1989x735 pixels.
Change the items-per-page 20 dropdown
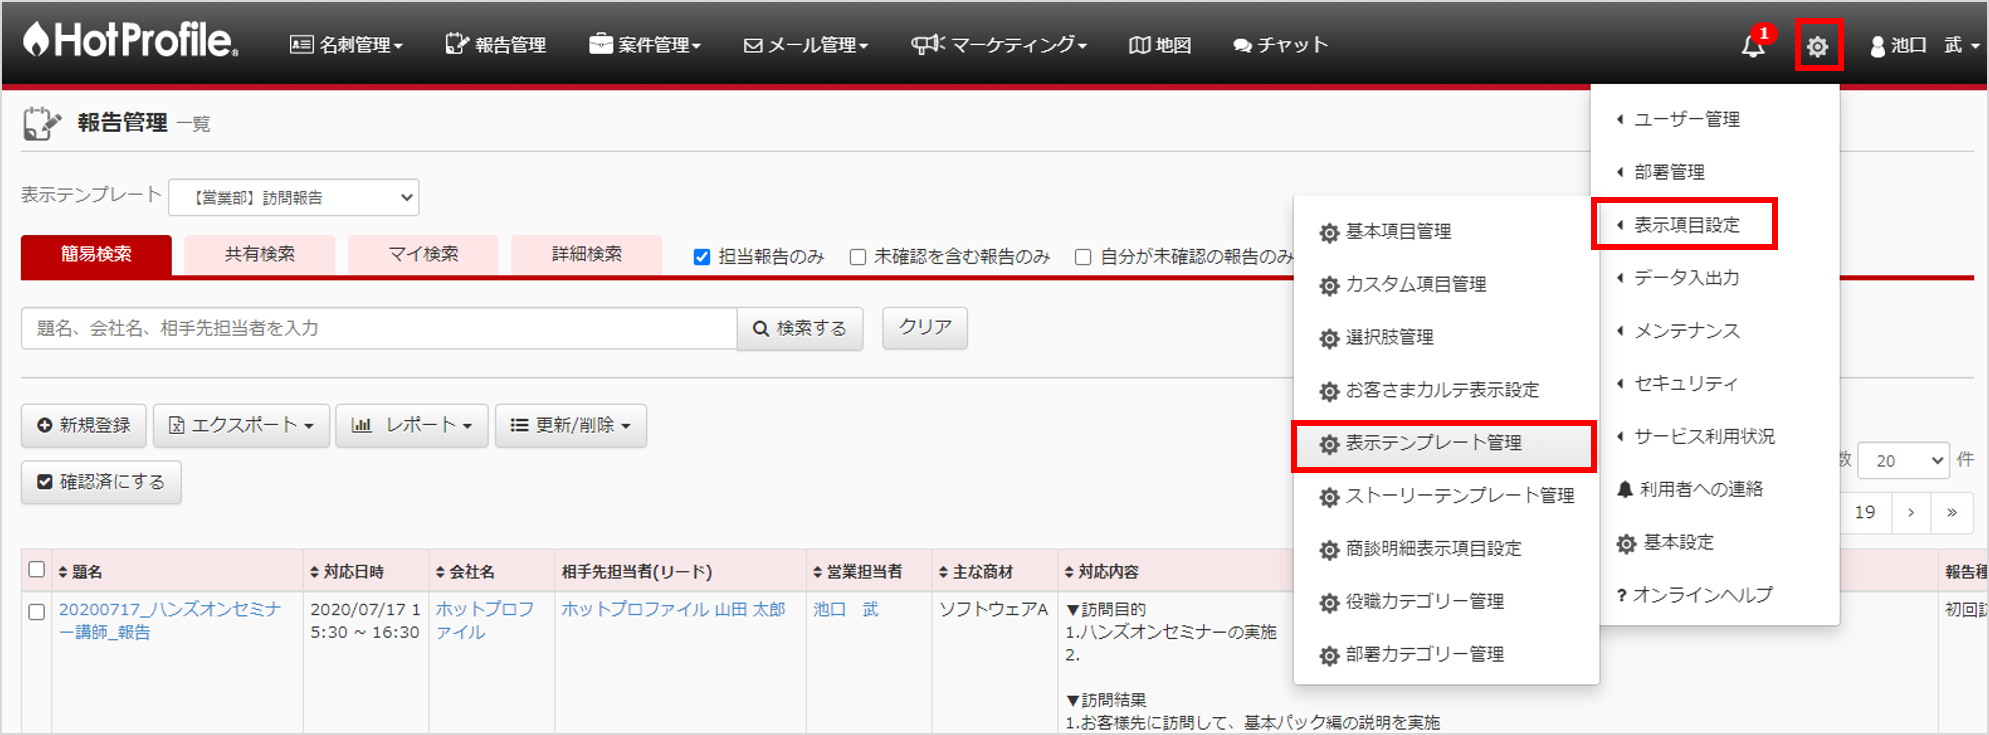pyautogui.click(x=1902, y=460)
